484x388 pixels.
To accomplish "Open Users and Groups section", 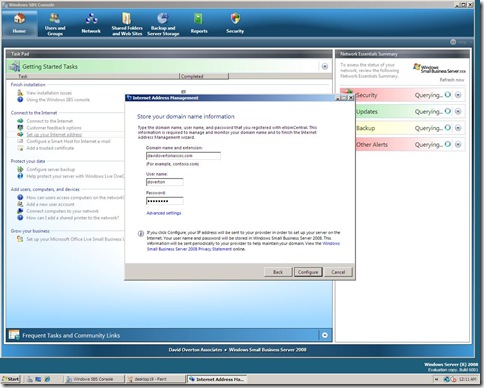I will point(55,24).
